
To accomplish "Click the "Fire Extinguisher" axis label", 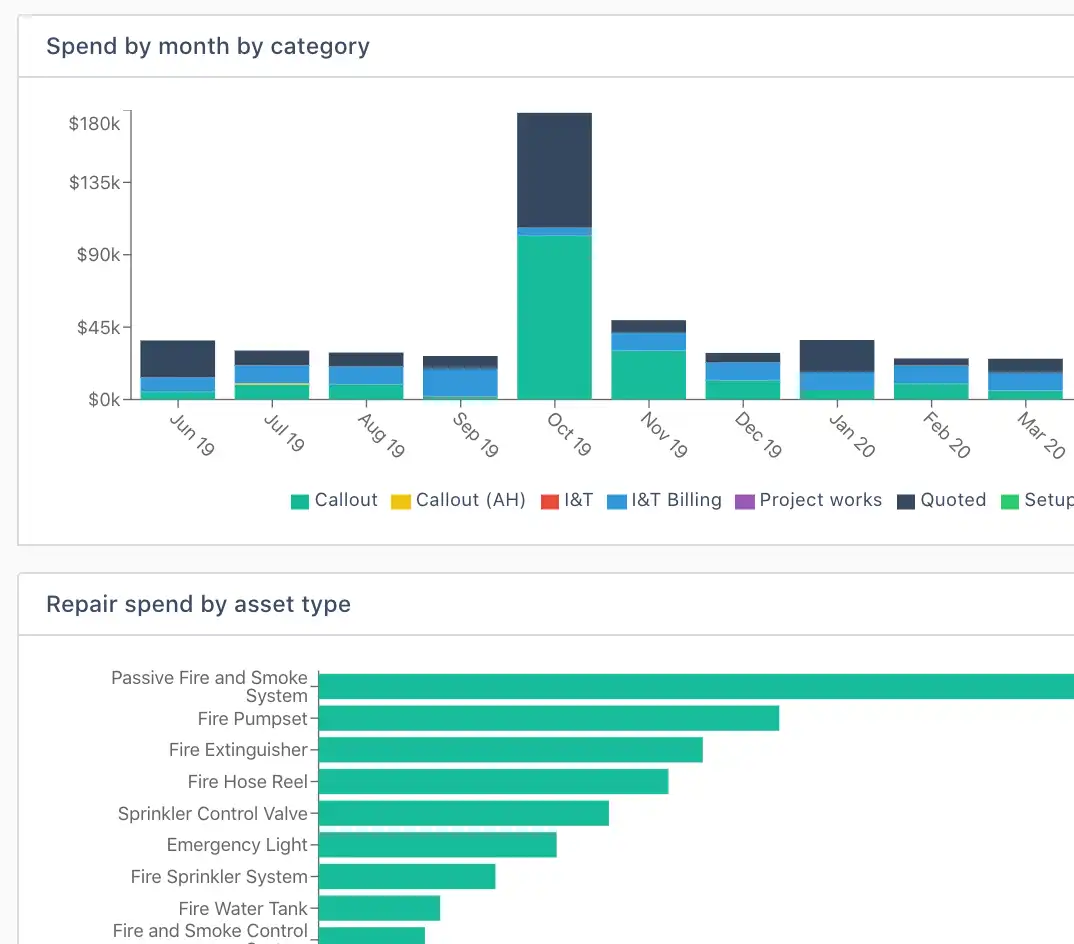I will [x=238, y=750].
